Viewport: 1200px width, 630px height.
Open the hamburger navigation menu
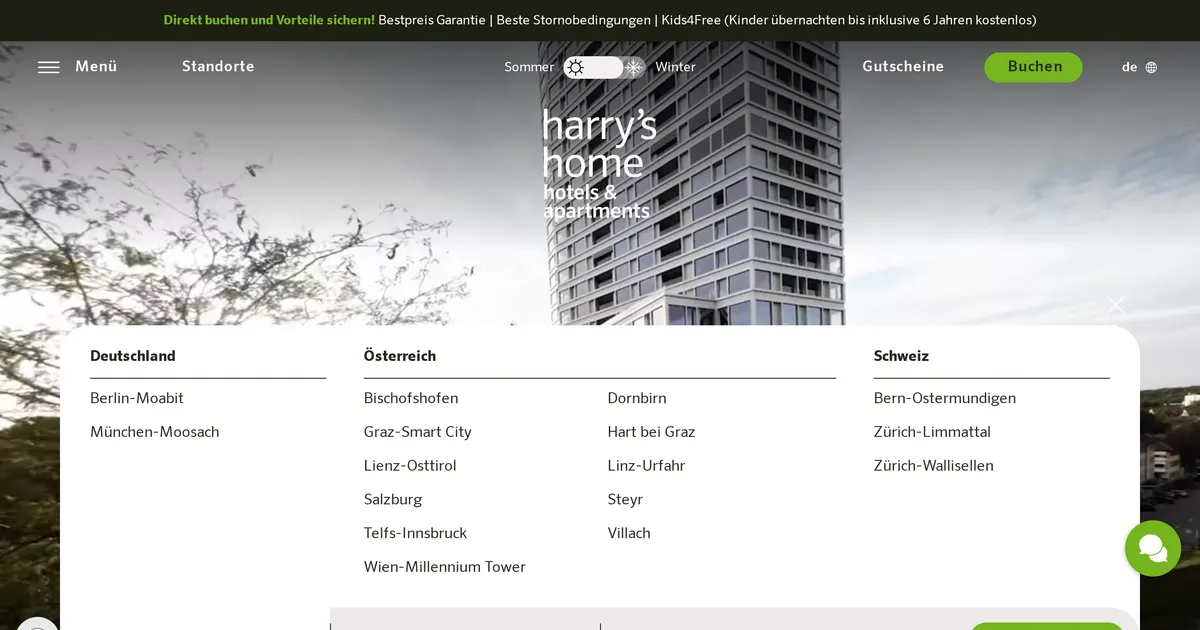click(x=48, y=67)
